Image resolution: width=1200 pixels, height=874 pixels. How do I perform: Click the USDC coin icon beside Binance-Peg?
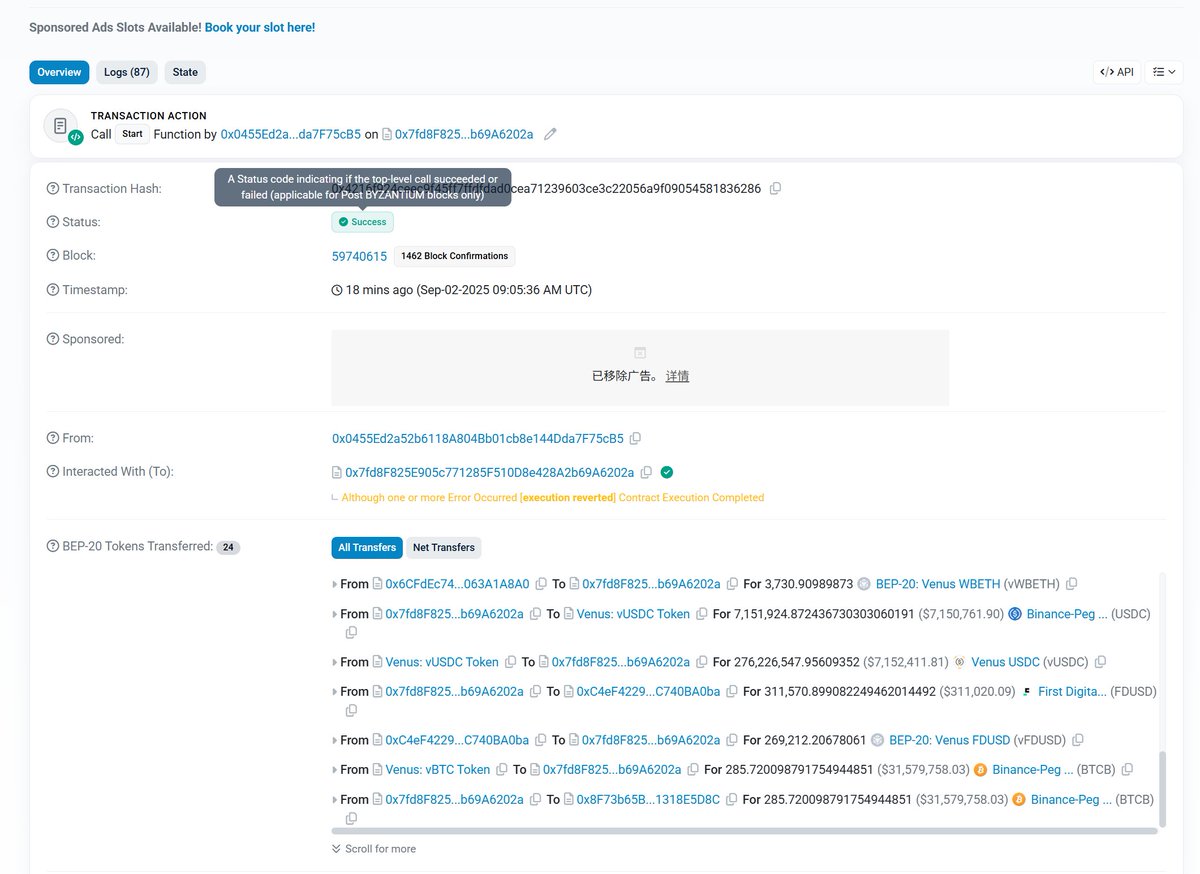point(1014,614)
